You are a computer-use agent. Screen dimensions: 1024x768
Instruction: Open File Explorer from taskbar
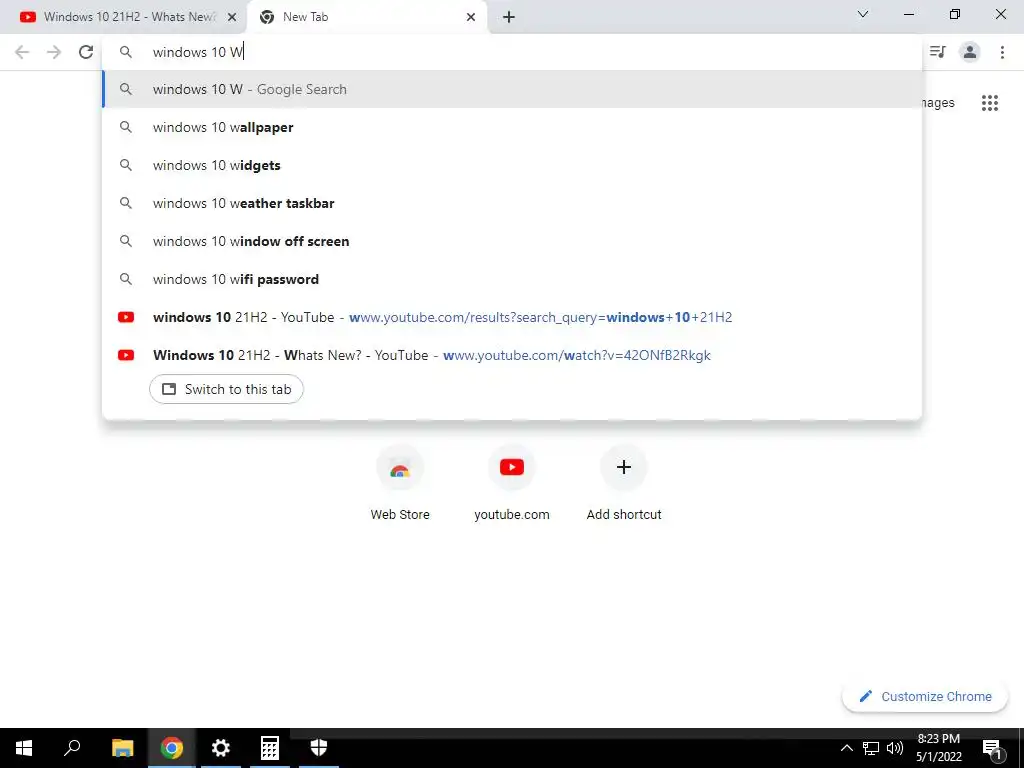(122, 748)
